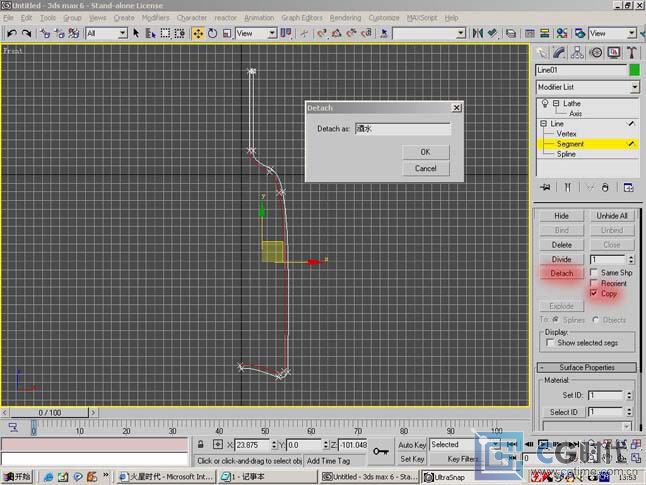Activate the Bind to Space Warp tool
This screenshot has height=485, width=646.
[74, 33]
